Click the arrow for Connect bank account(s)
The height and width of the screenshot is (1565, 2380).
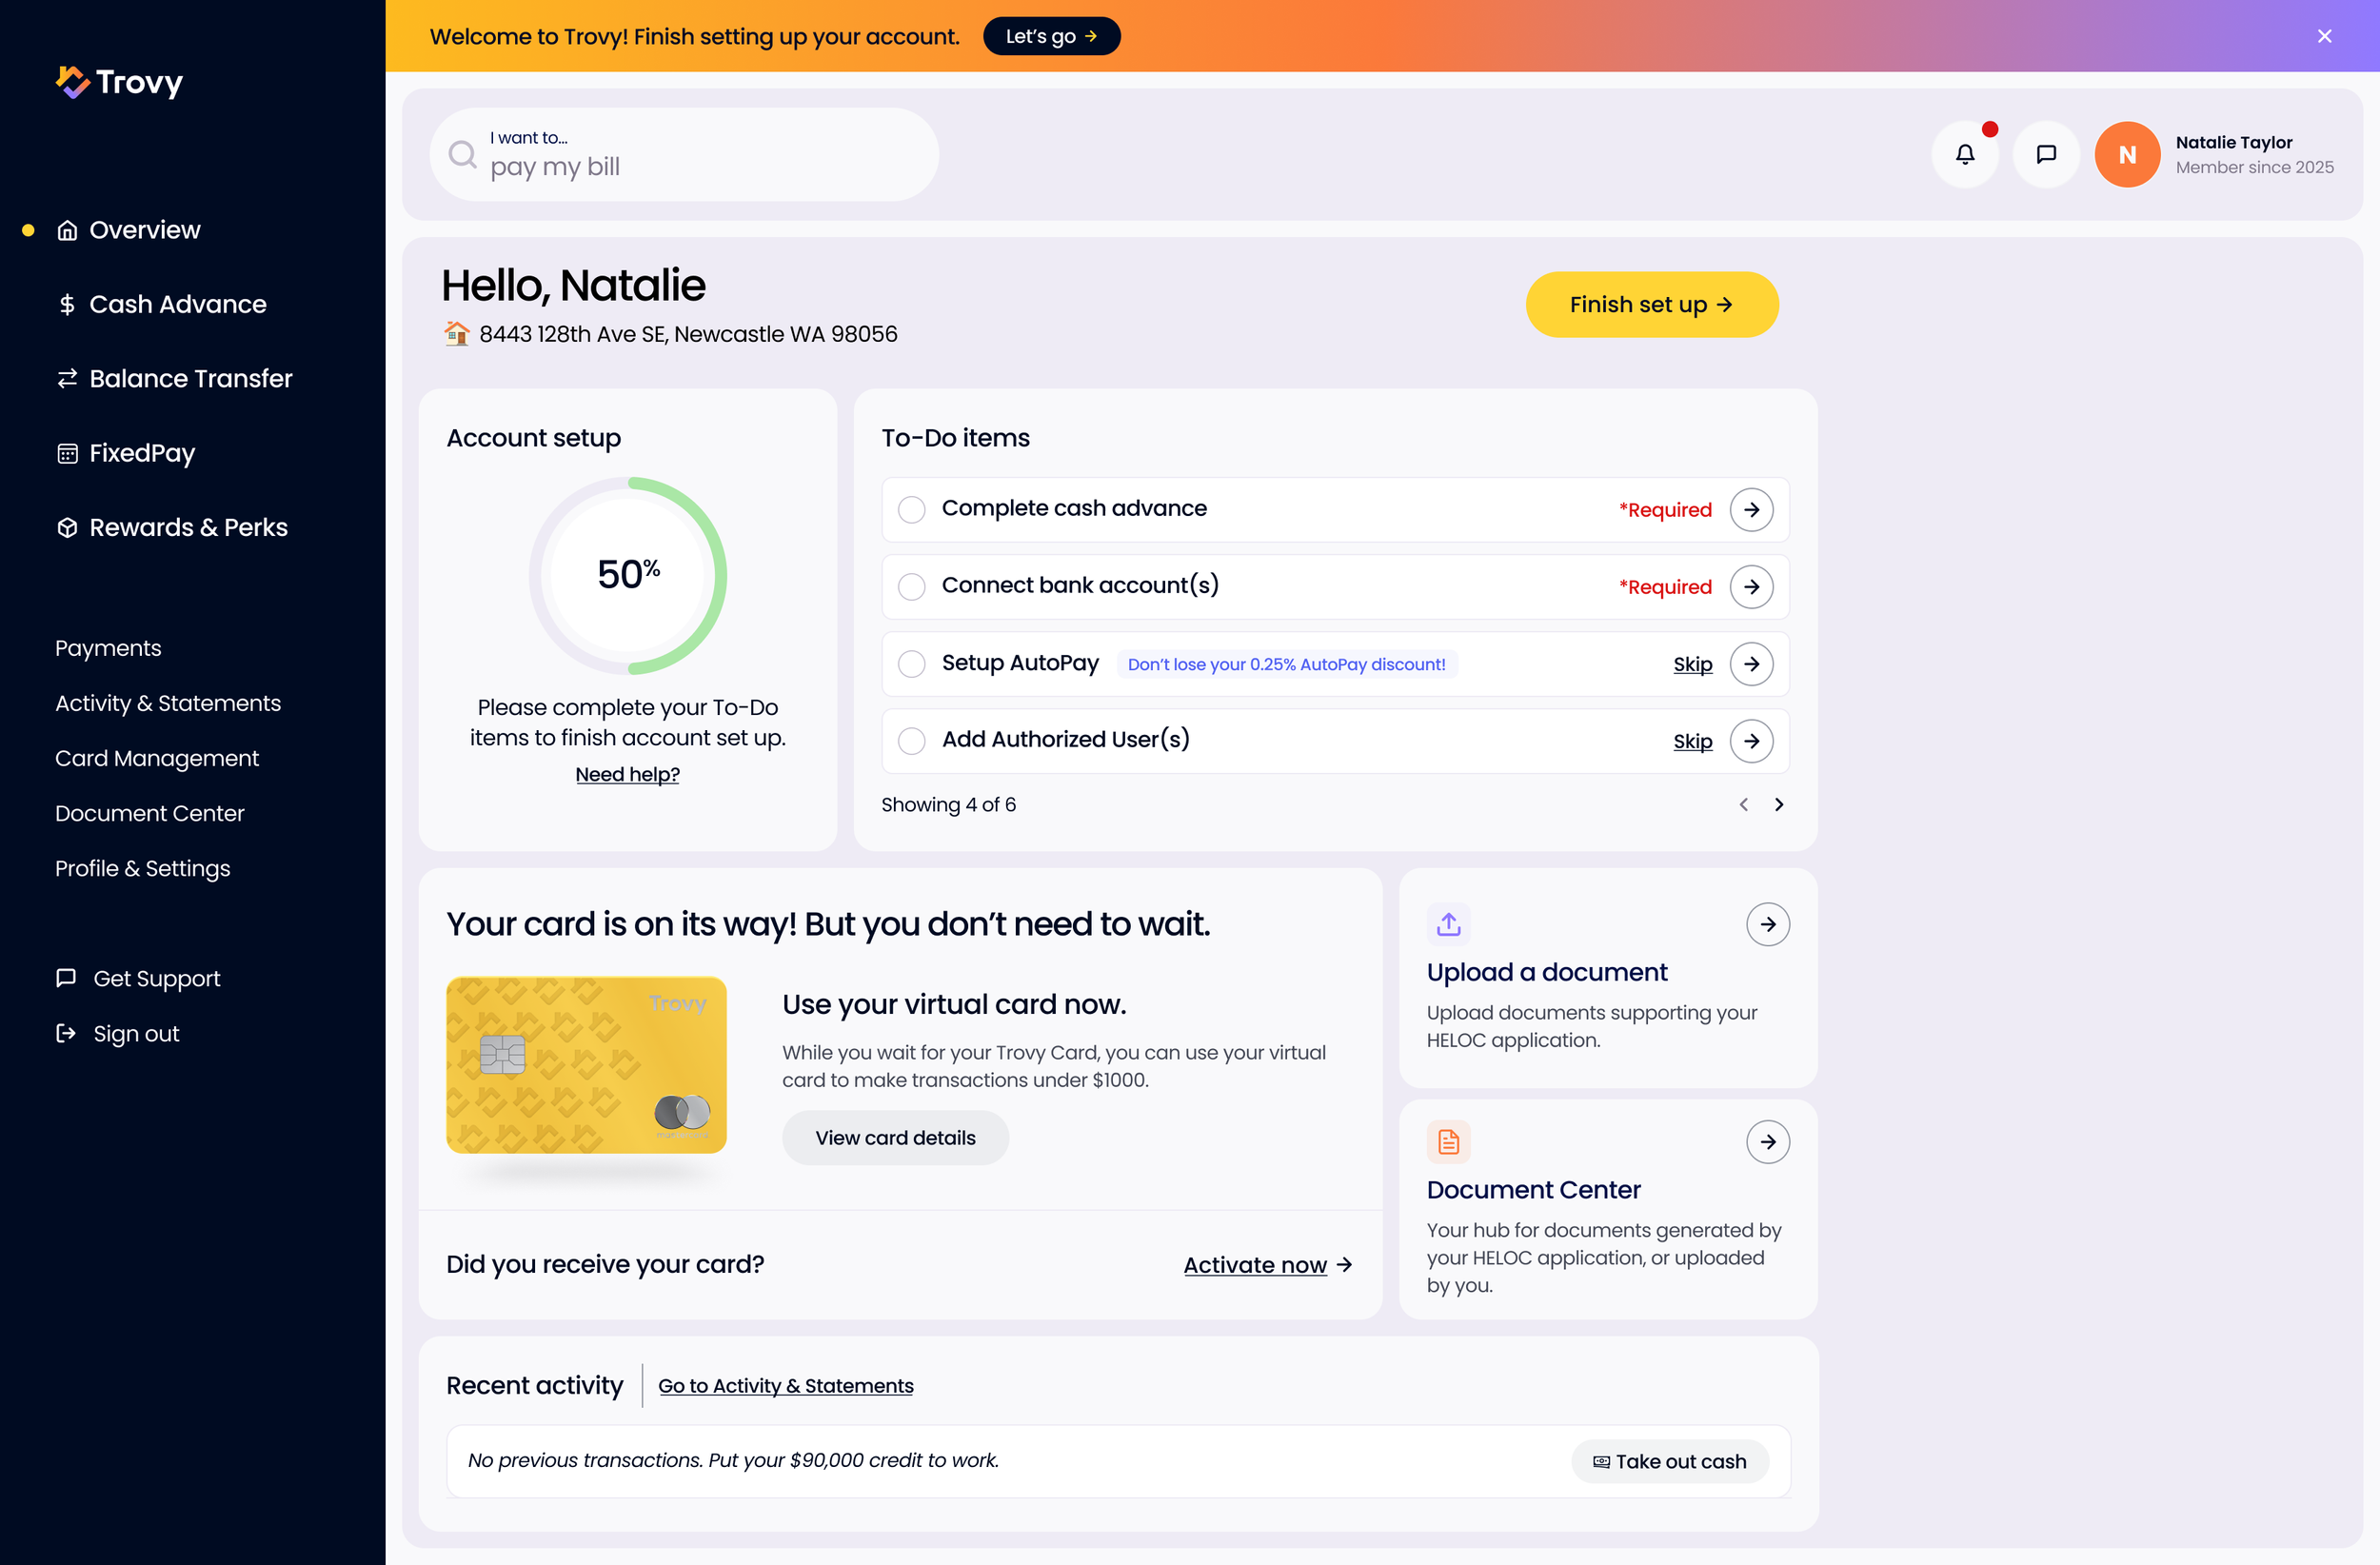click(x=1751, y=586)
